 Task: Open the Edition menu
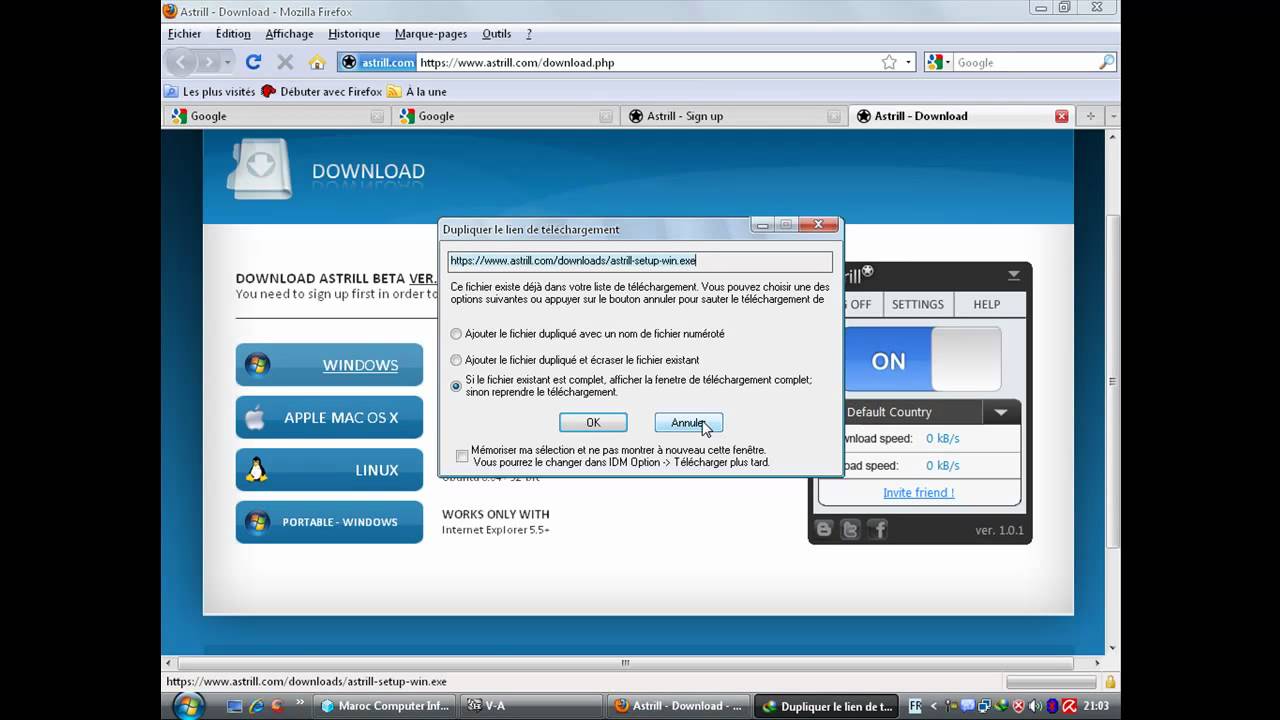coord(233,34)
